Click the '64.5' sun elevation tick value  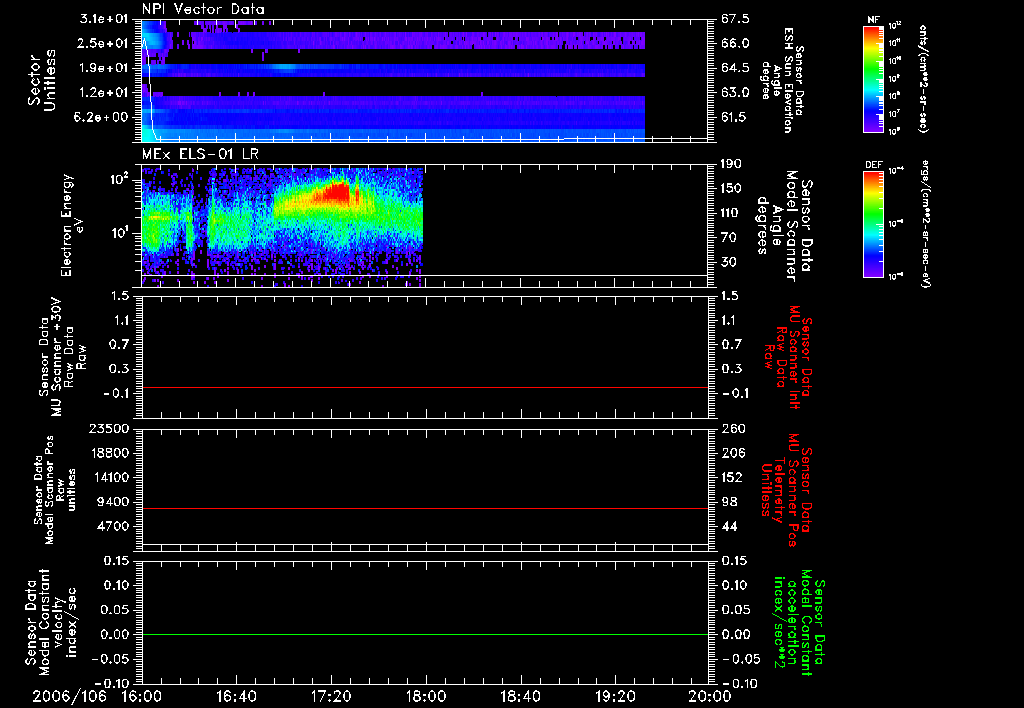click(x=735, y=68)
